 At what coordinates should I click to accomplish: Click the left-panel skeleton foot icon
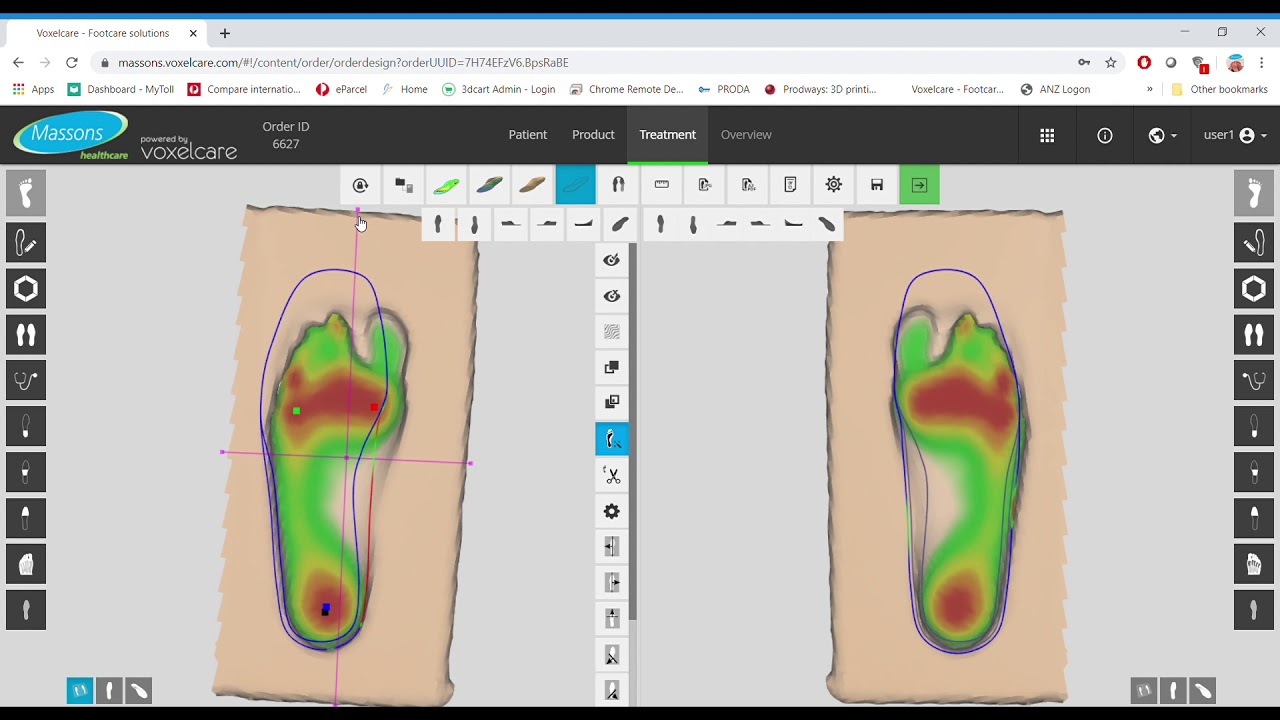pyautogui.click(x=26, y=565)
